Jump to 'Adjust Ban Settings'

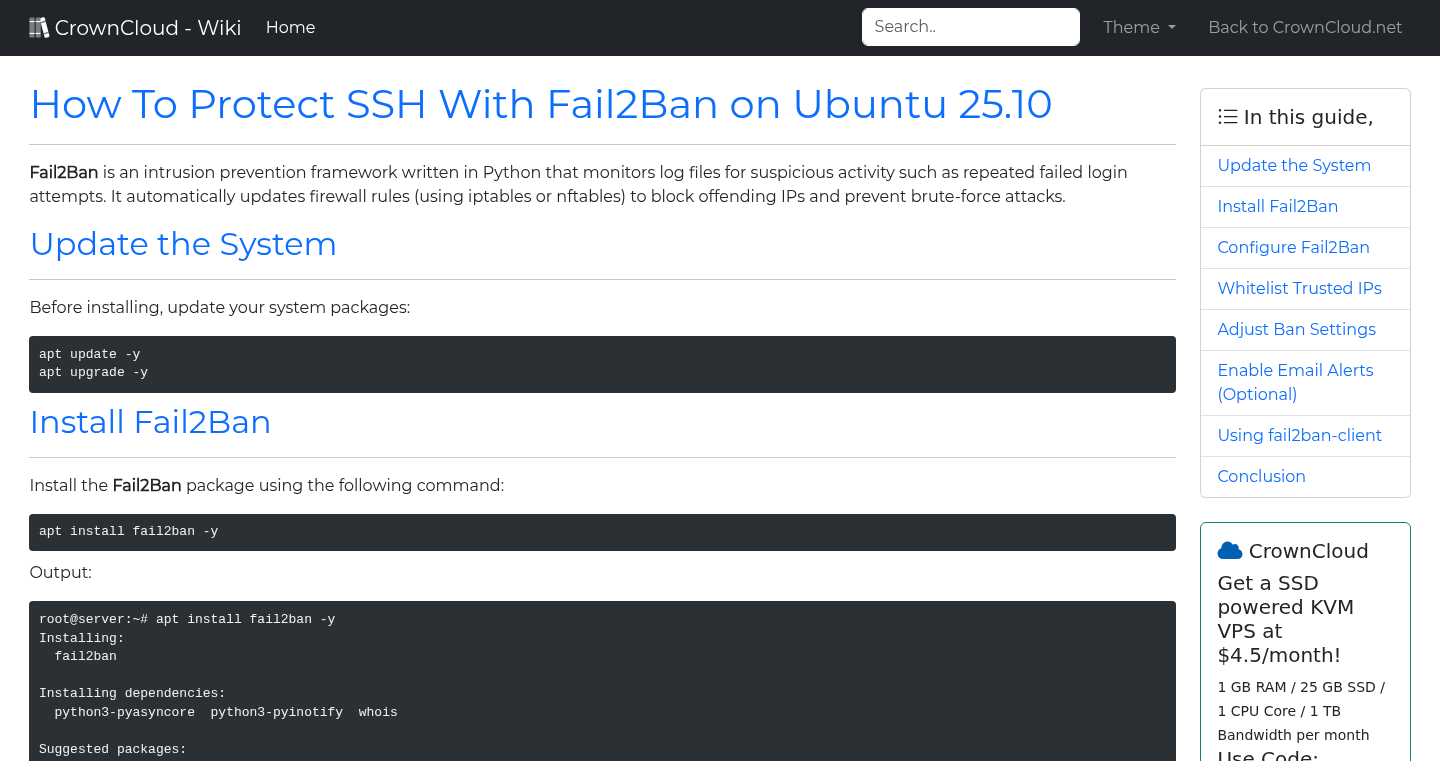pyautogui.click(x=1296, y=329)
